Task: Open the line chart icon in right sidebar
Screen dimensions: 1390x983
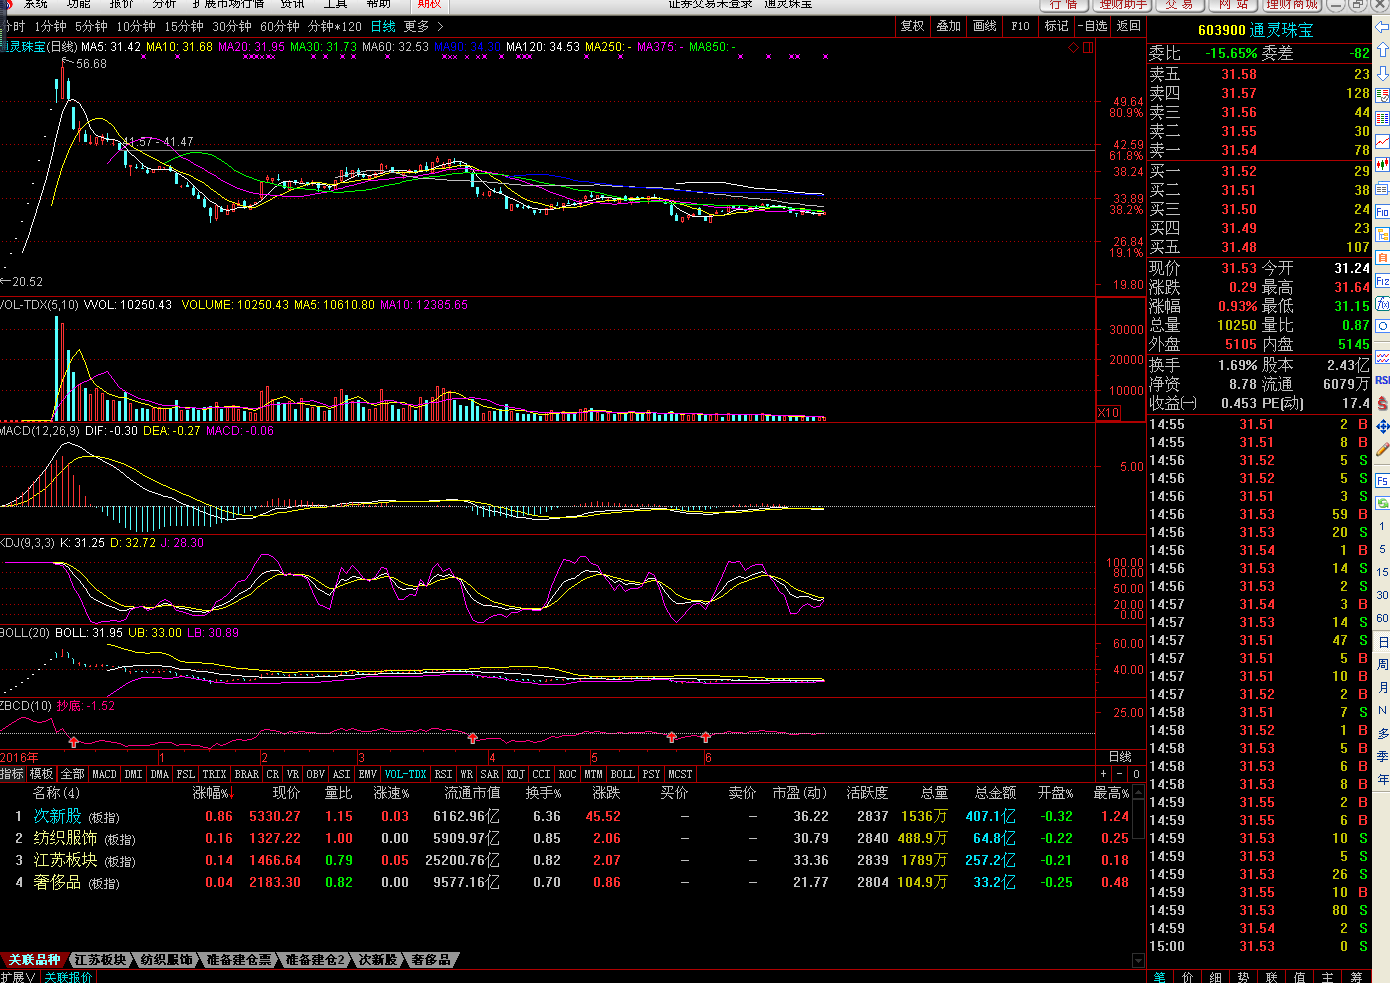Action: click(1382, 142)
